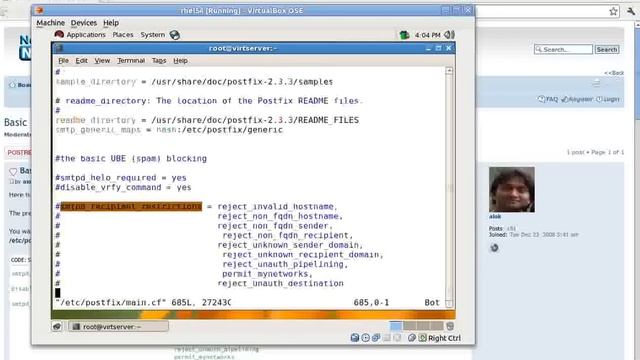This screenshot has height=360, width=640.
Task: Click the reject_unknown_sender_domain line
Action: coord(290,245)
